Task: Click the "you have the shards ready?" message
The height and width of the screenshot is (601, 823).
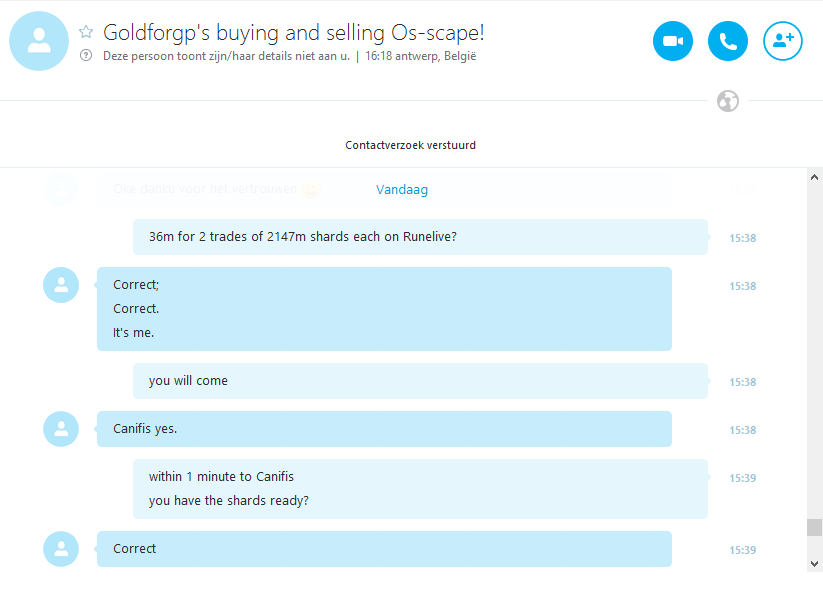Action: pyautogui.click(x=229, y=501)
